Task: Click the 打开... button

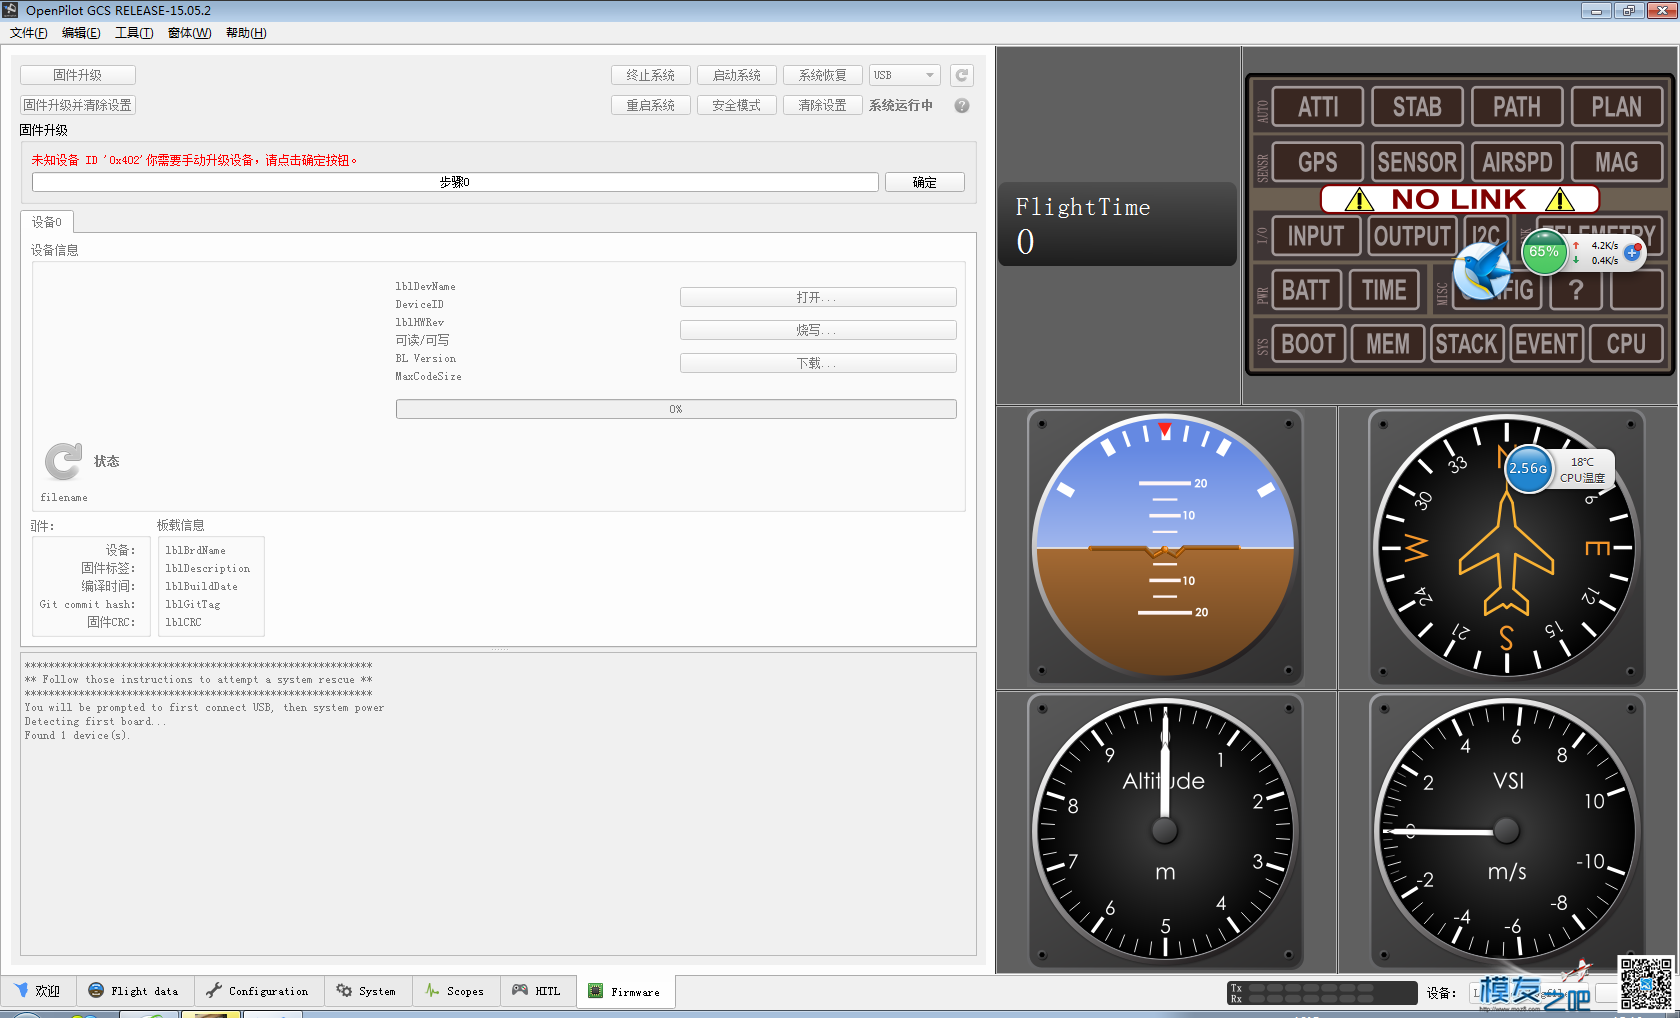Action: (818, 297)
